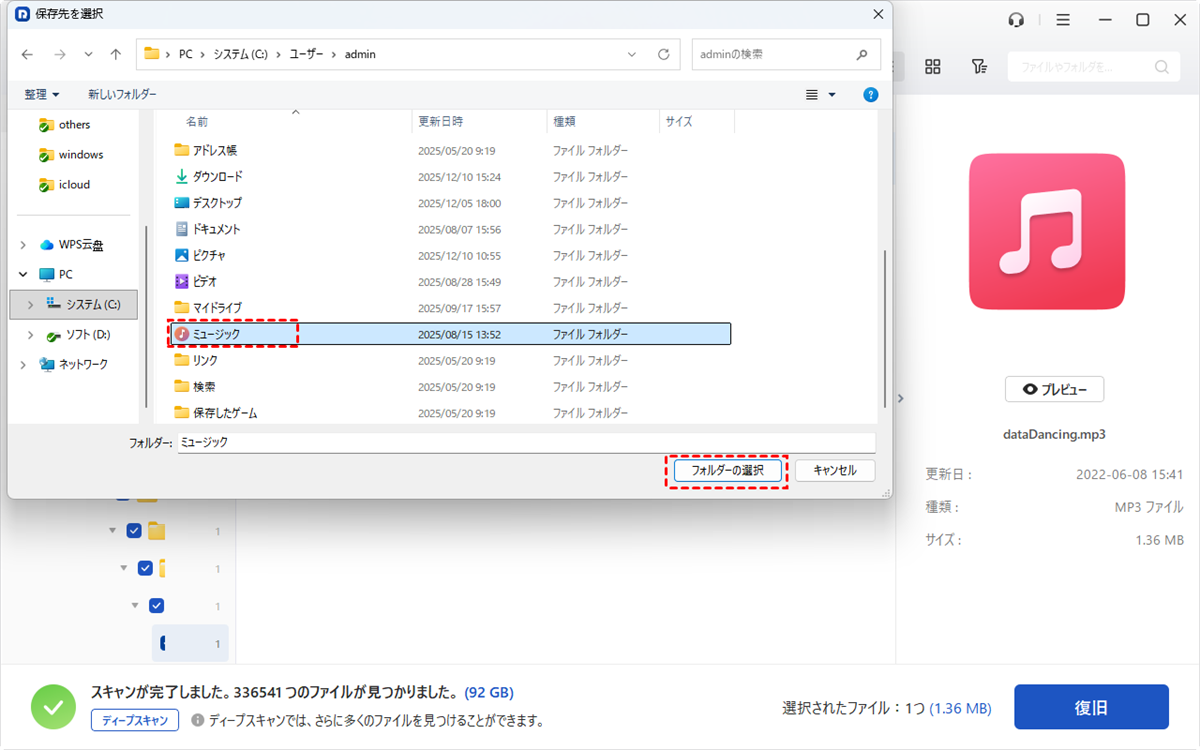The image size is (1200, 750).
Task: Open the hamburger menu in title bar
Action: point(1063,20)
